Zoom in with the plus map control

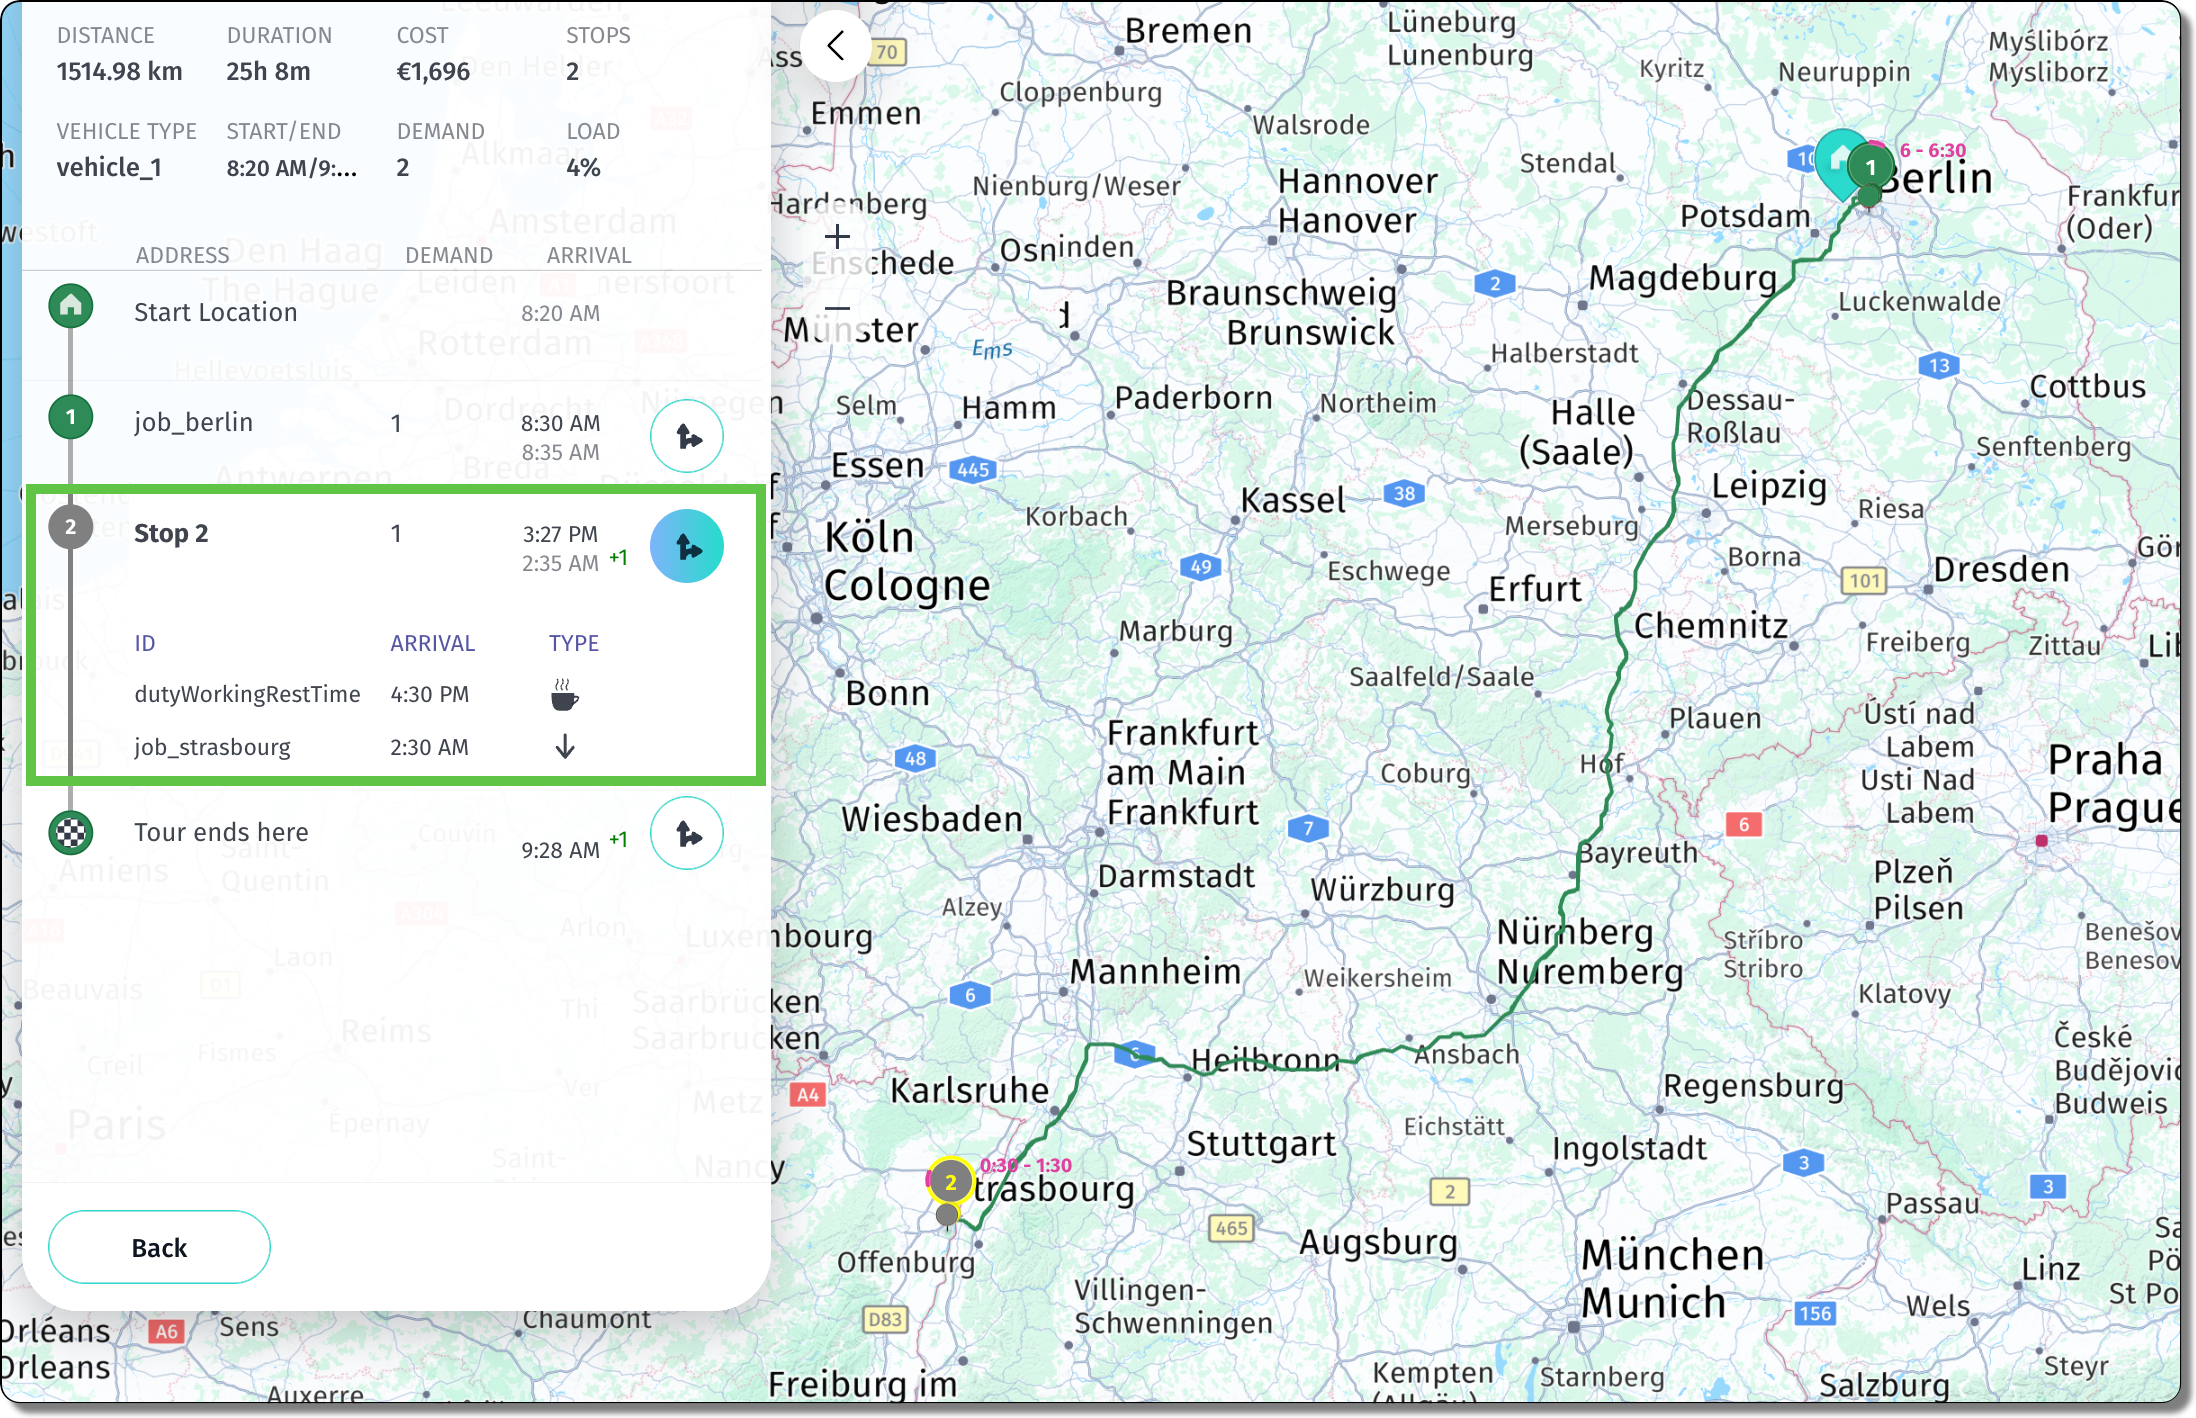point(837,237)
